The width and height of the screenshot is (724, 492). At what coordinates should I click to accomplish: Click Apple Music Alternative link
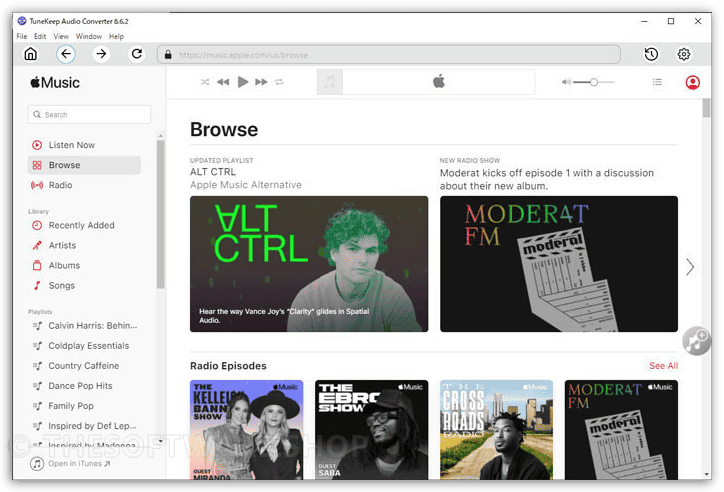[x=246, y=185]
